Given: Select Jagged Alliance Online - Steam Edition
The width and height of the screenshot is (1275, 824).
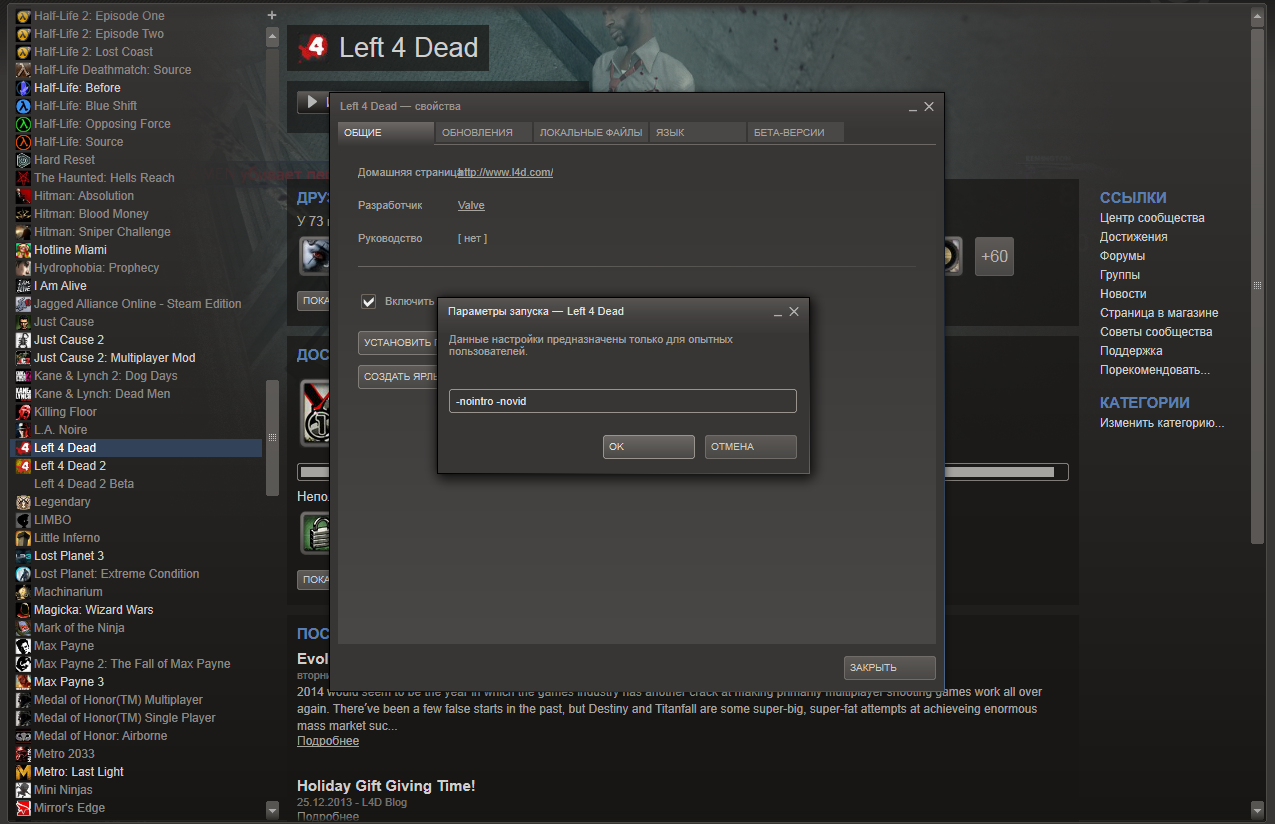Looking at the screenshot, I should pyautogui.click(x=138, y=304).
